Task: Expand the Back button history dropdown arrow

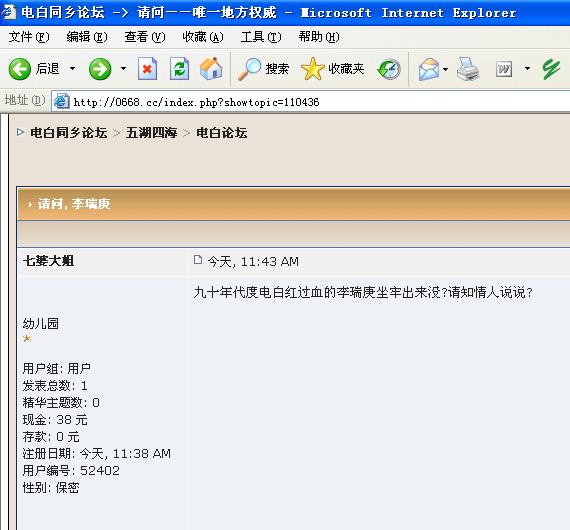Action: click(x=73, y=68)
